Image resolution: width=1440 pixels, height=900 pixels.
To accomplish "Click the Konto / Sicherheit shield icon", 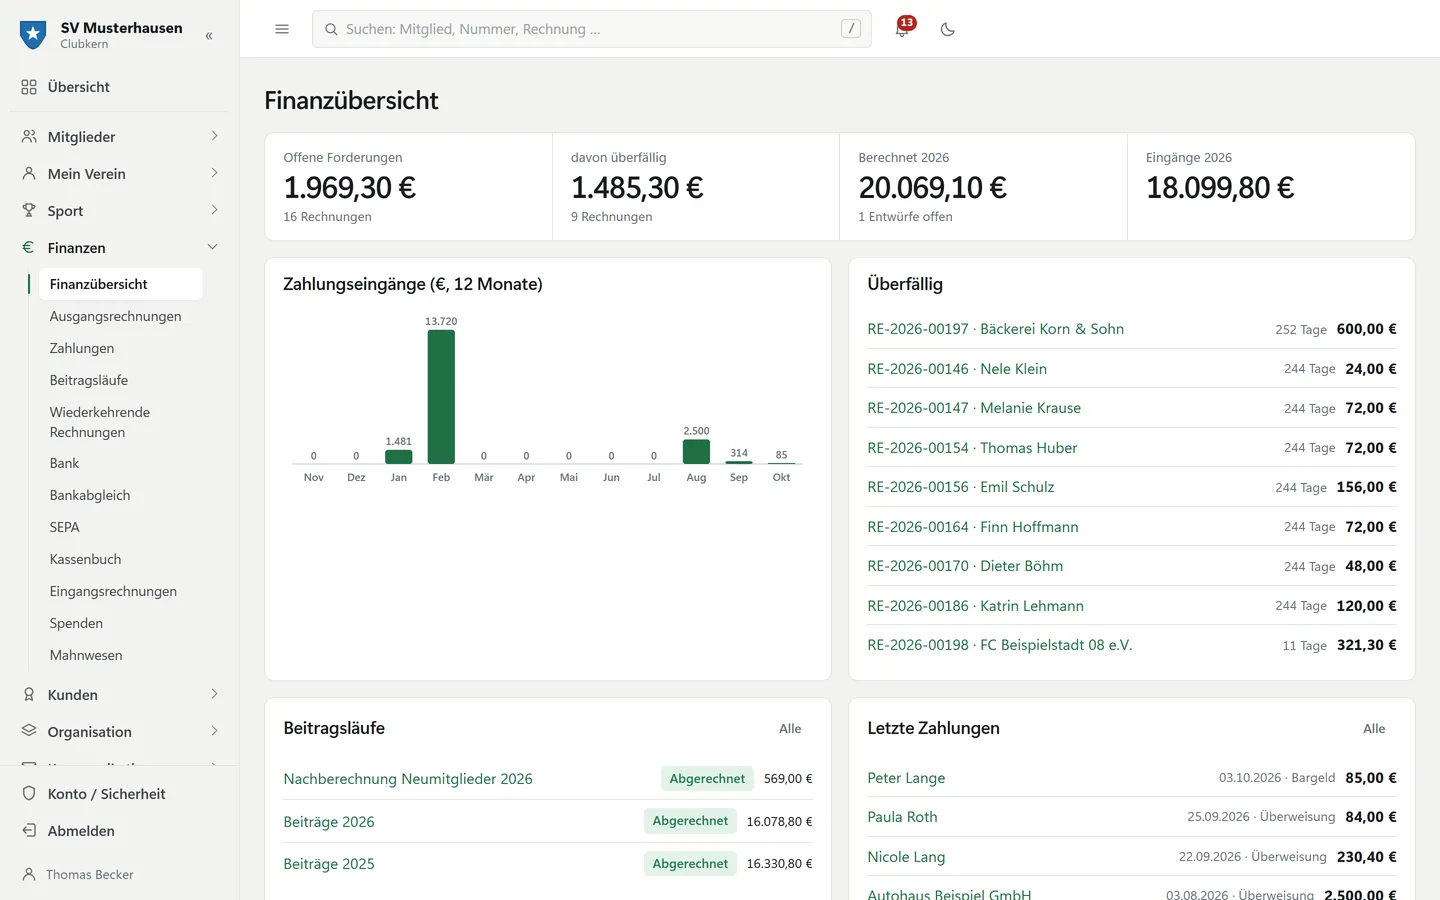I will 29,794.
